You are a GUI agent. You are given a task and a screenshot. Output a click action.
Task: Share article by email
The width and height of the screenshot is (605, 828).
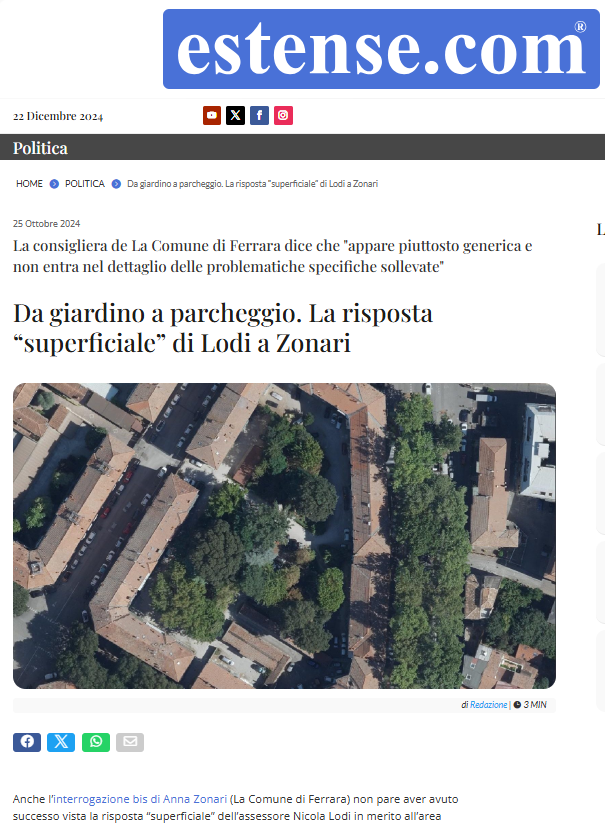[130, 742]
